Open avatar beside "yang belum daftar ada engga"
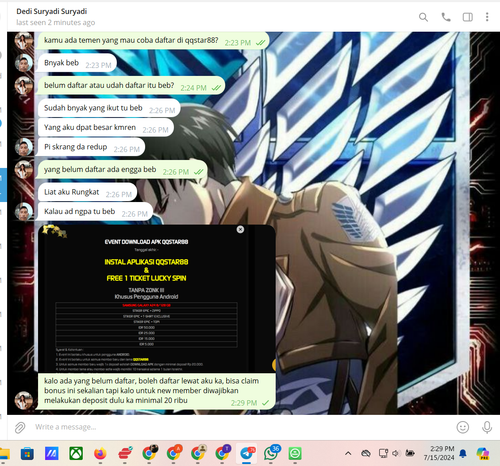The height and width of the screenshot is (466, 500). pyautogui.click(x=24, y=169)
